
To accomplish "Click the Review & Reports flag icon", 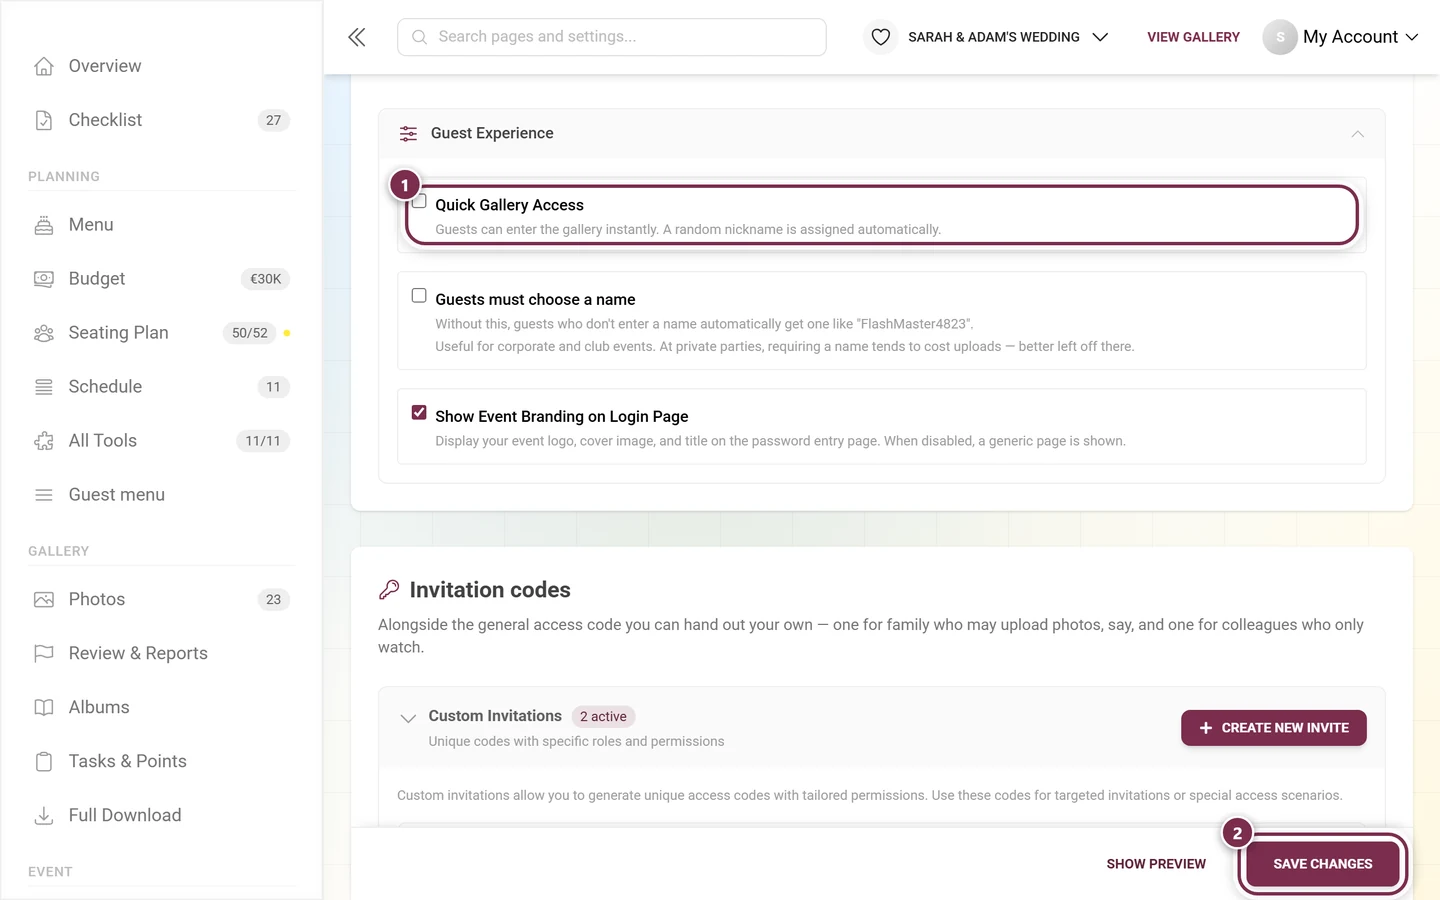I will pyautogui.click(x=44, y=654).
